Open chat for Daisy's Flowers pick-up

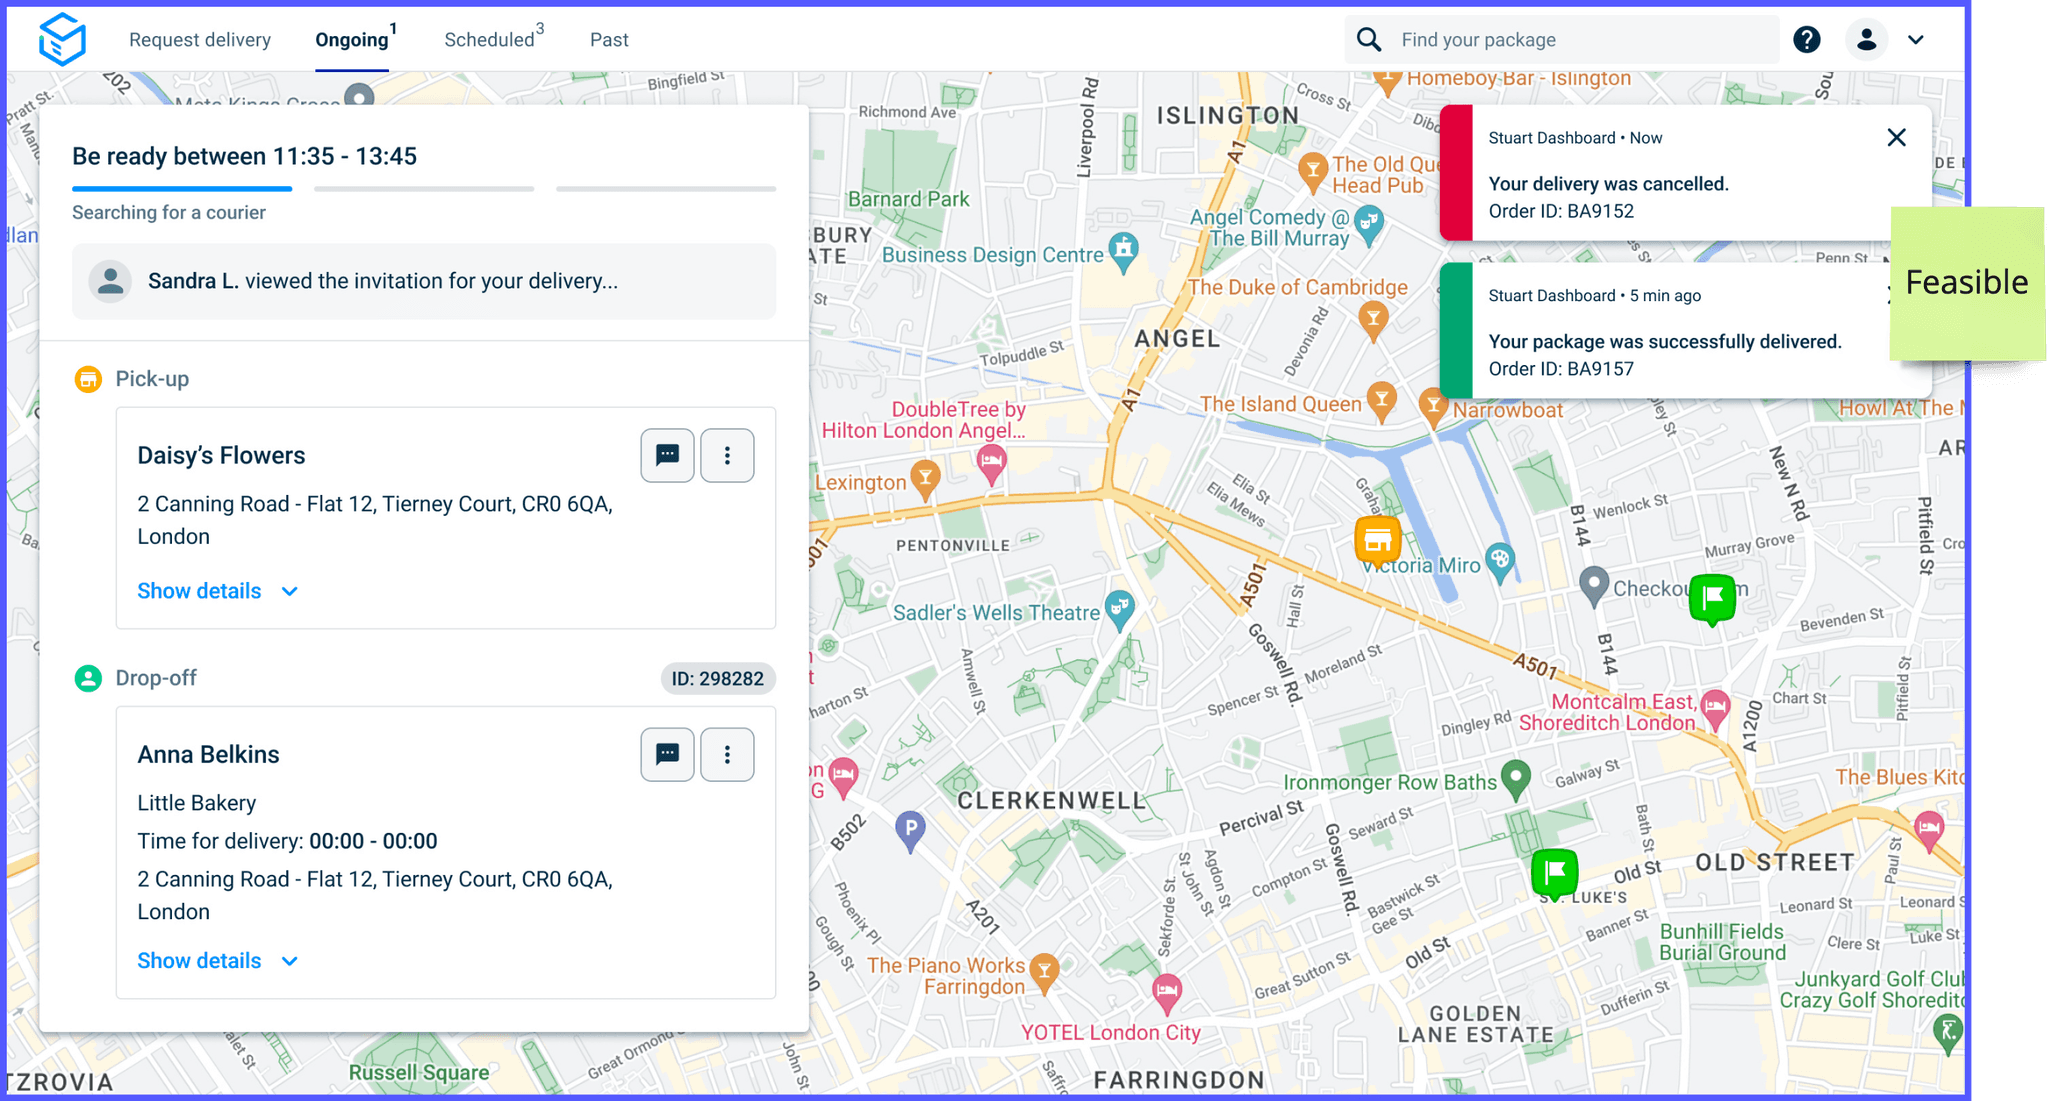click(x=667, y=456)
